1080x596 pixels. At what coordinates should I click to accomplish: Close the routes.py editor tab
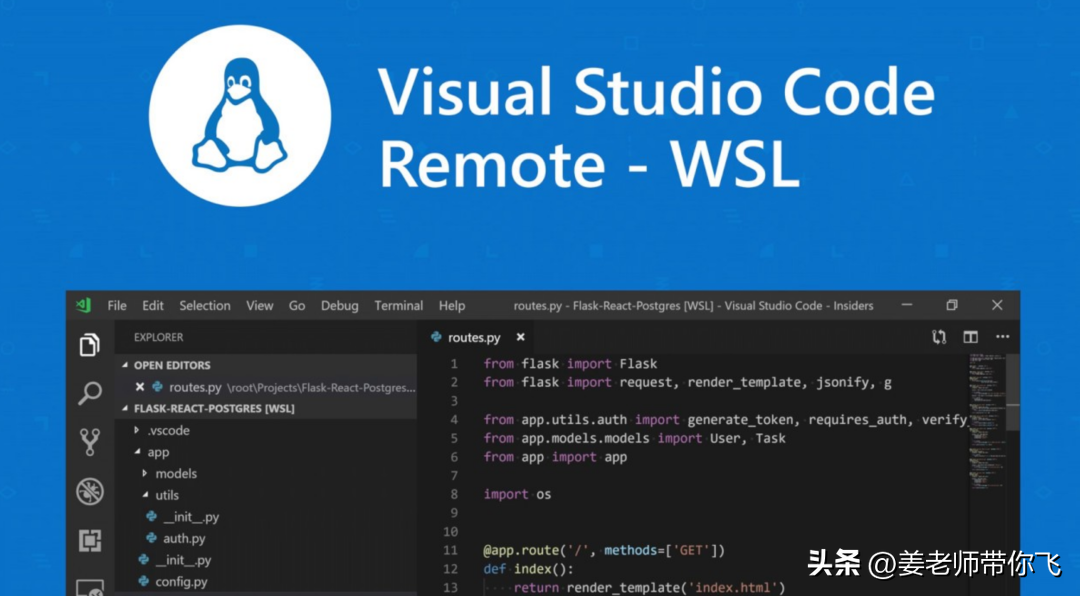click(x=519, y=338)
